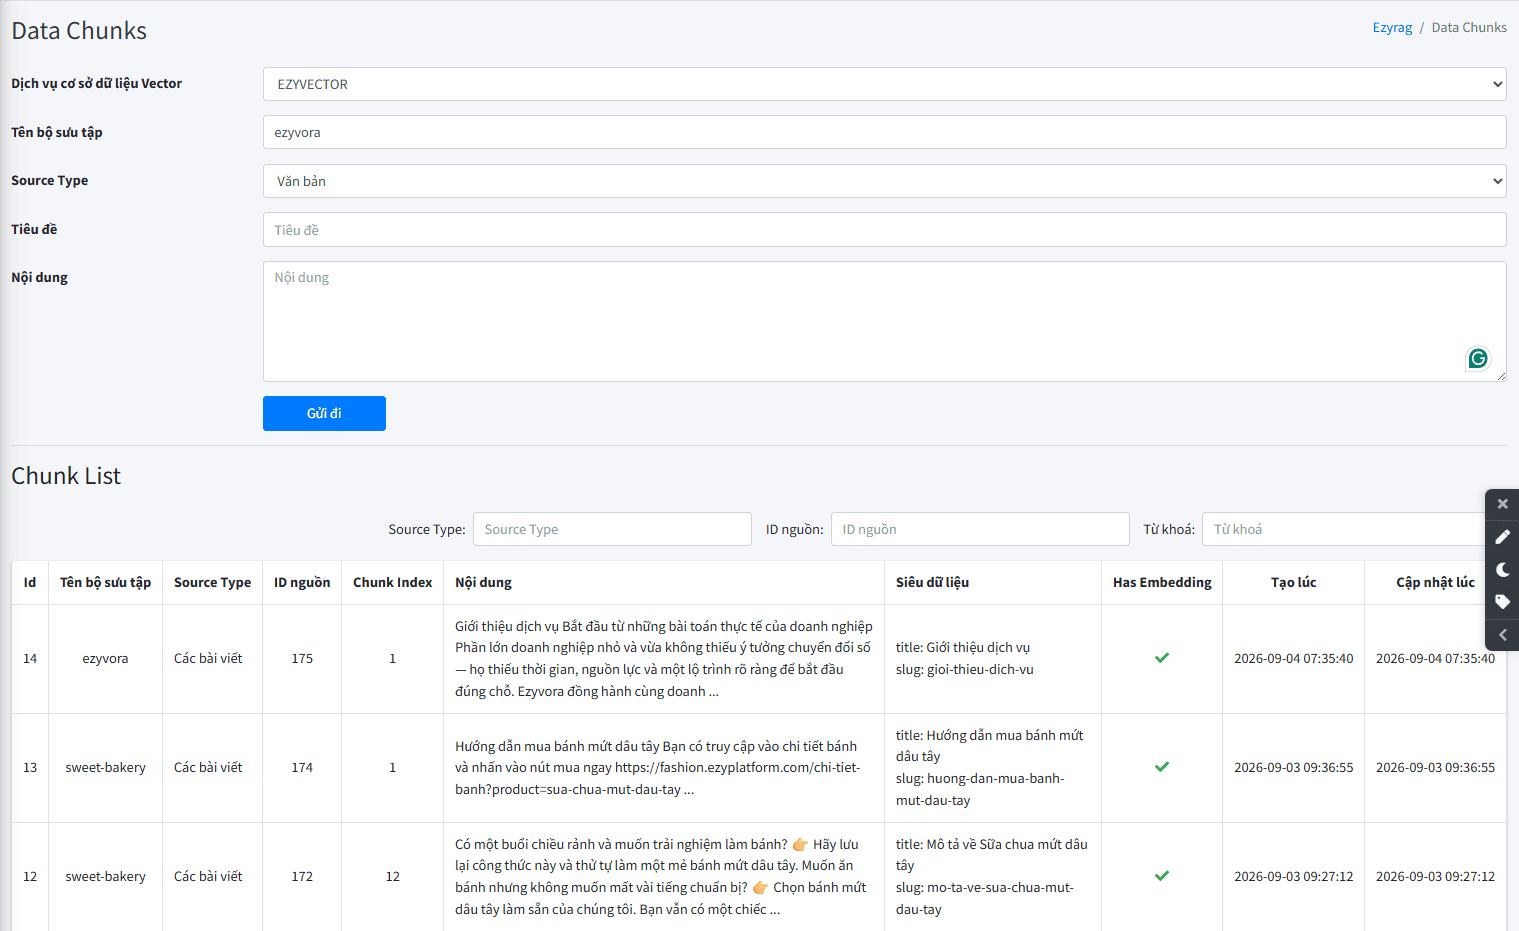Click source ID cell 174
1519x931 pixels.
[302, 767]
